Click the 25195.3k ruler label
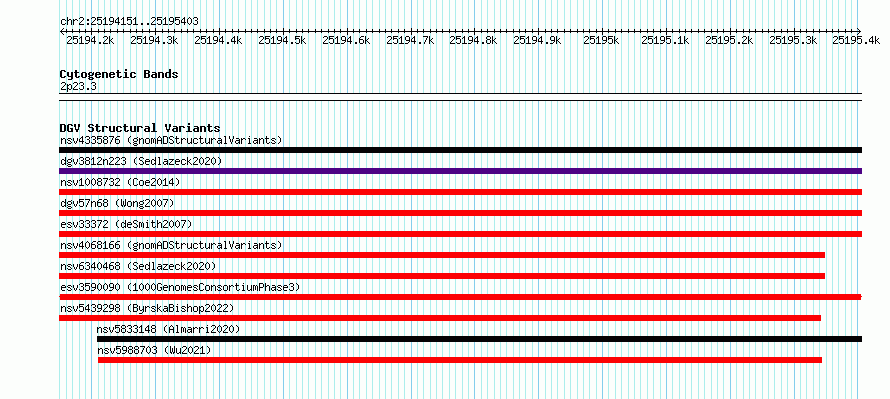The image size is (890, 399). tap(794, 40)
